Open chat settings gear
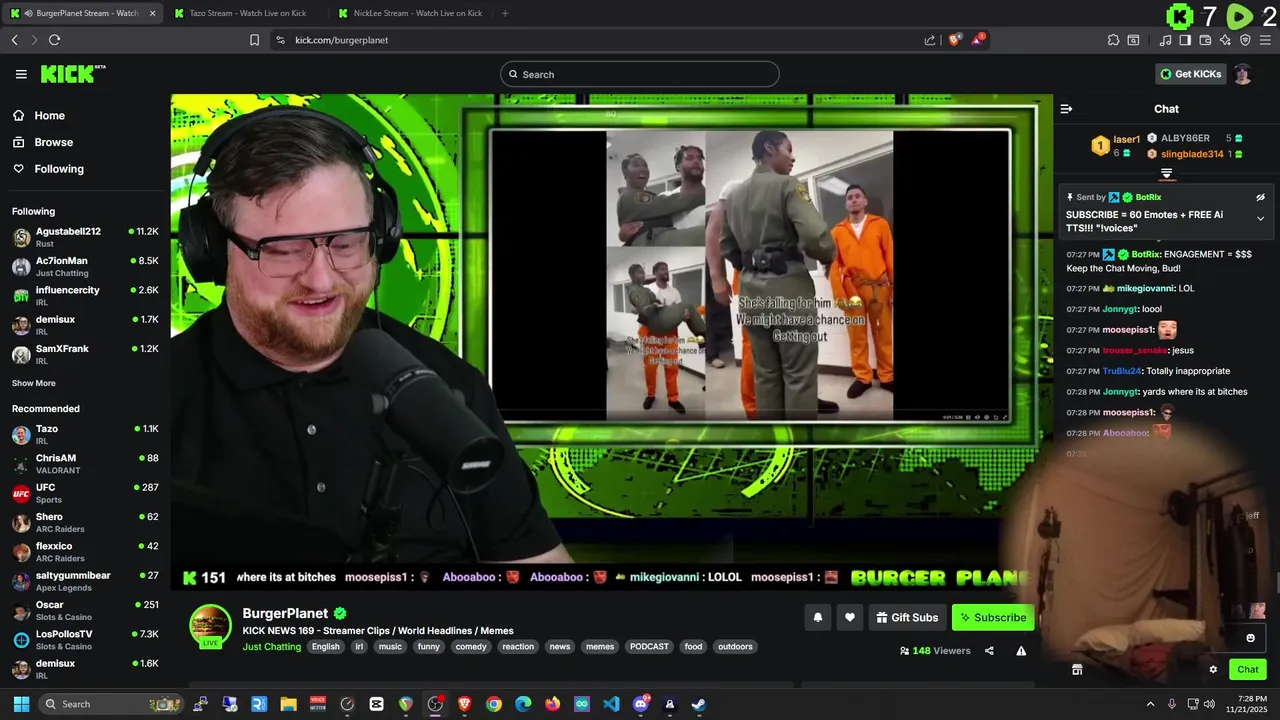Image resolution: width=1280 pixels, height=720 pixels. point(1213,670)
